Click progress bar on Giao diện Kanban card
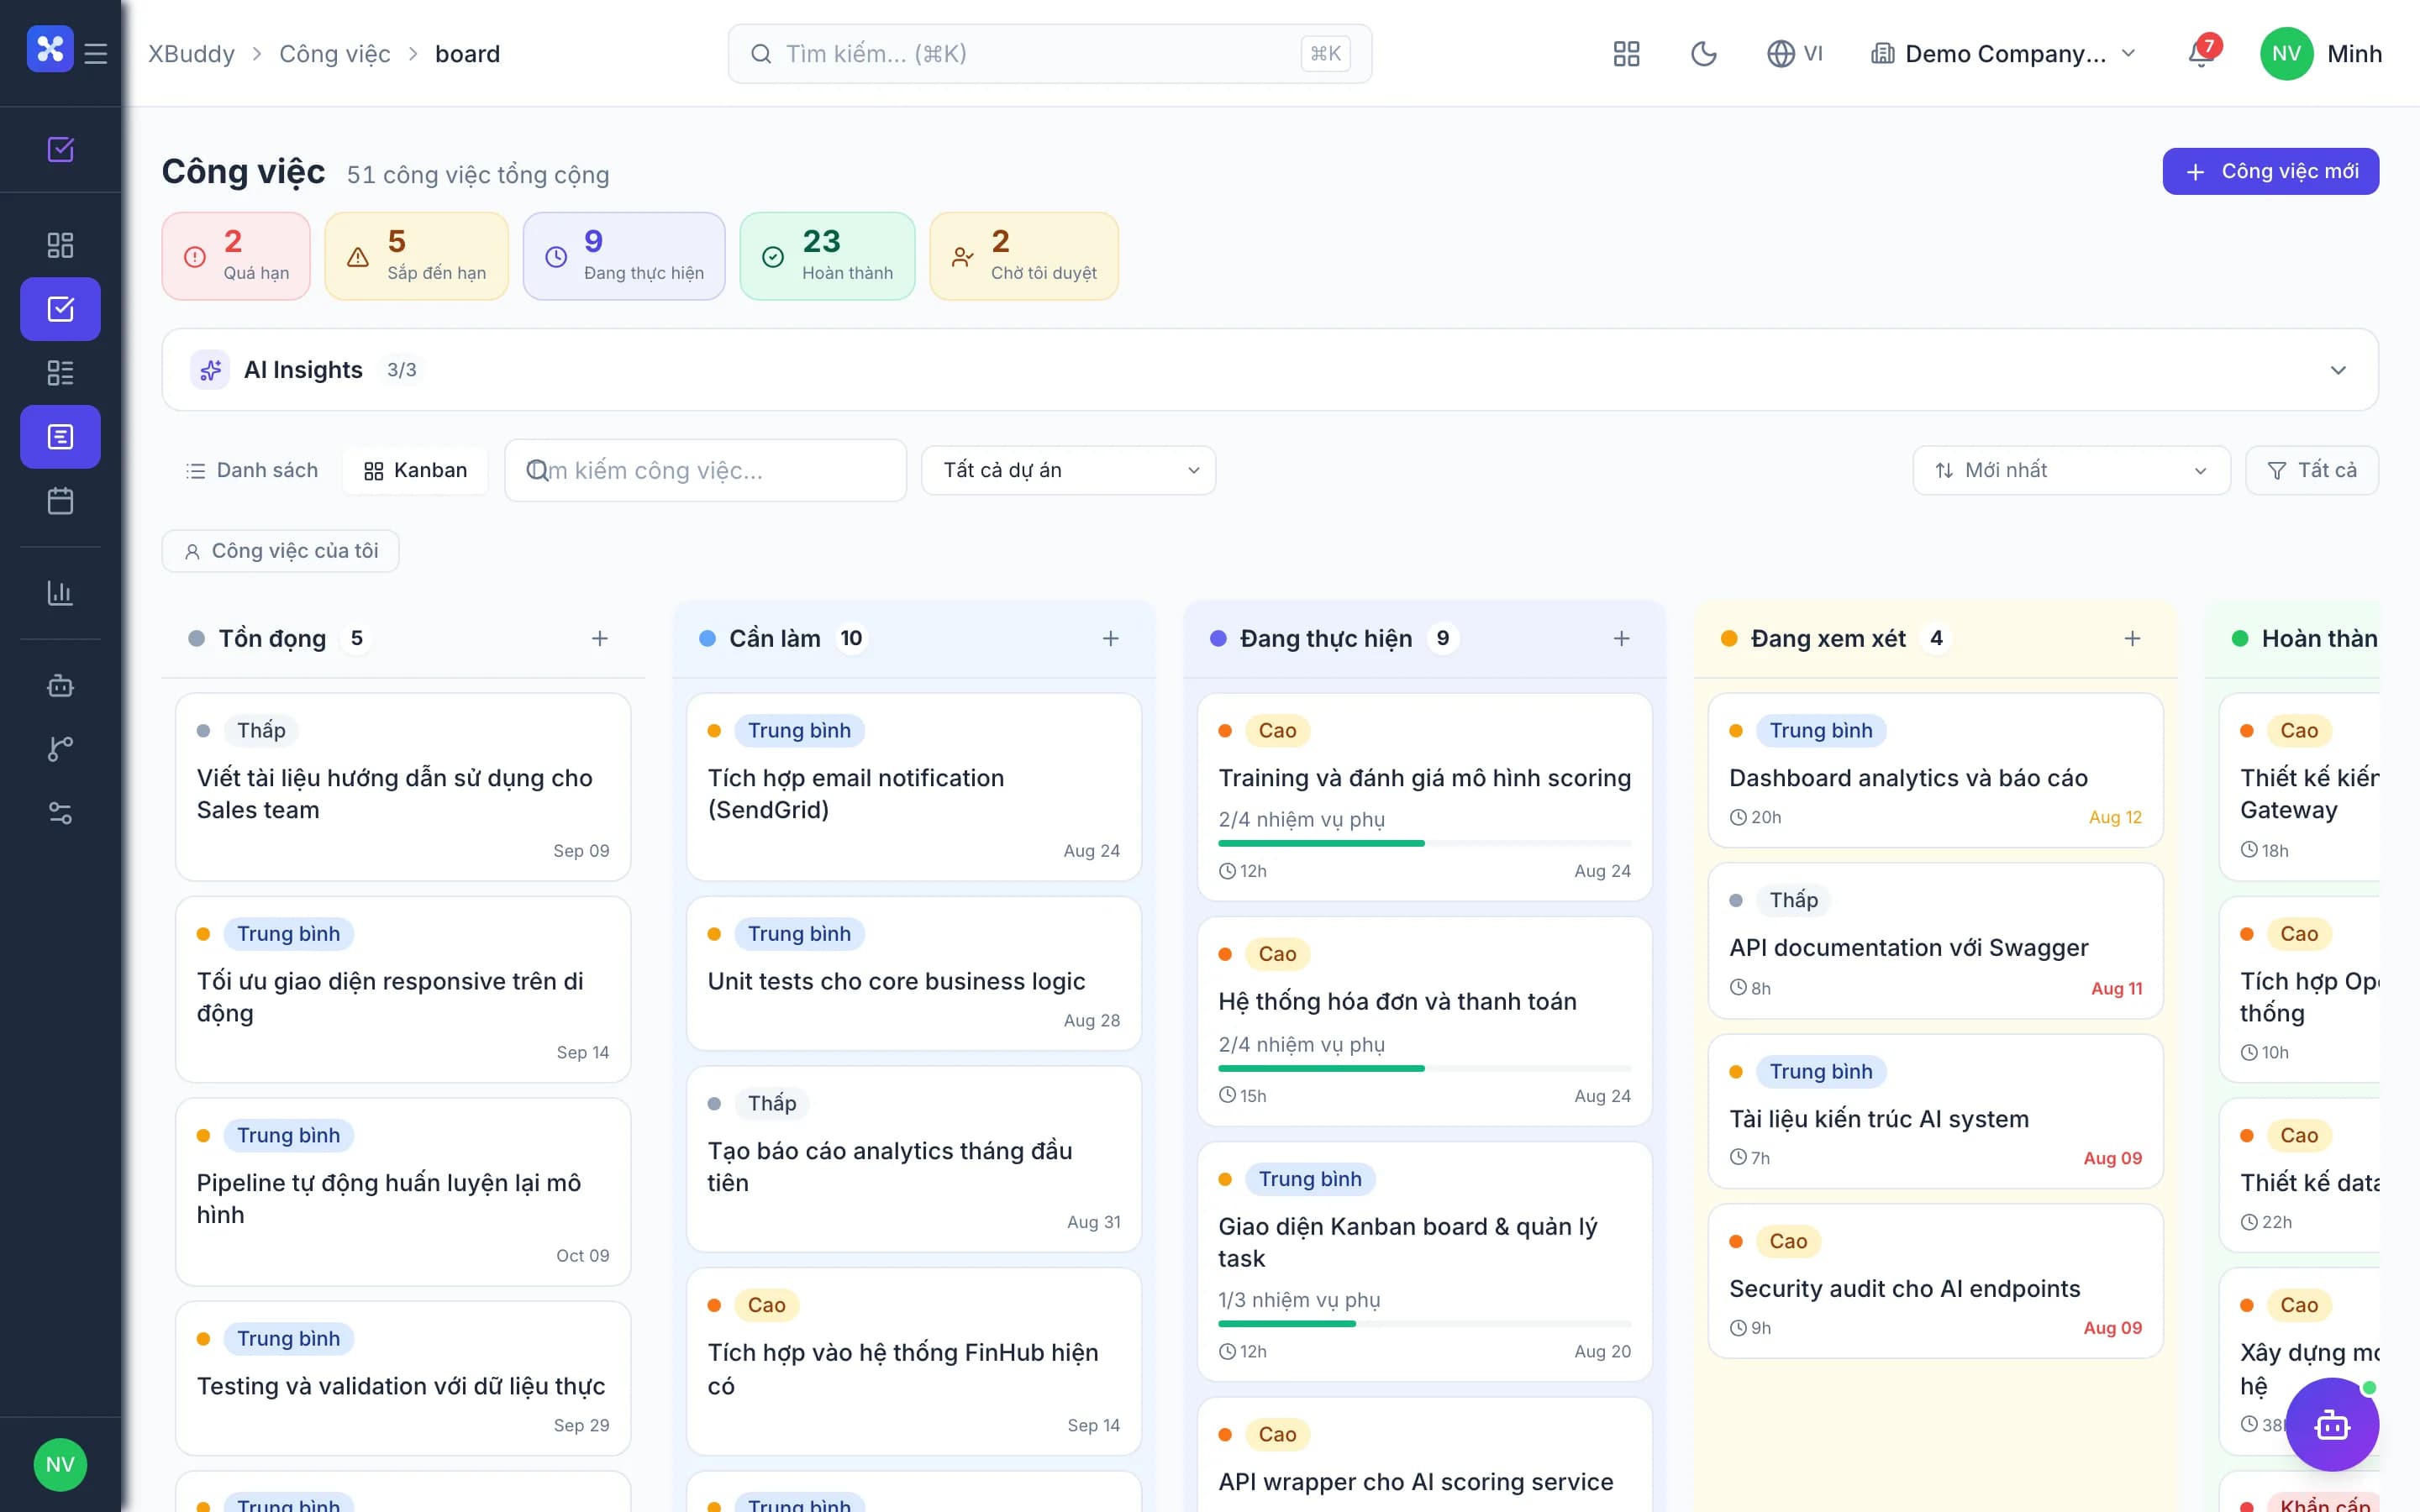This screenshot has width=2420, height=1512. 1424,1323
